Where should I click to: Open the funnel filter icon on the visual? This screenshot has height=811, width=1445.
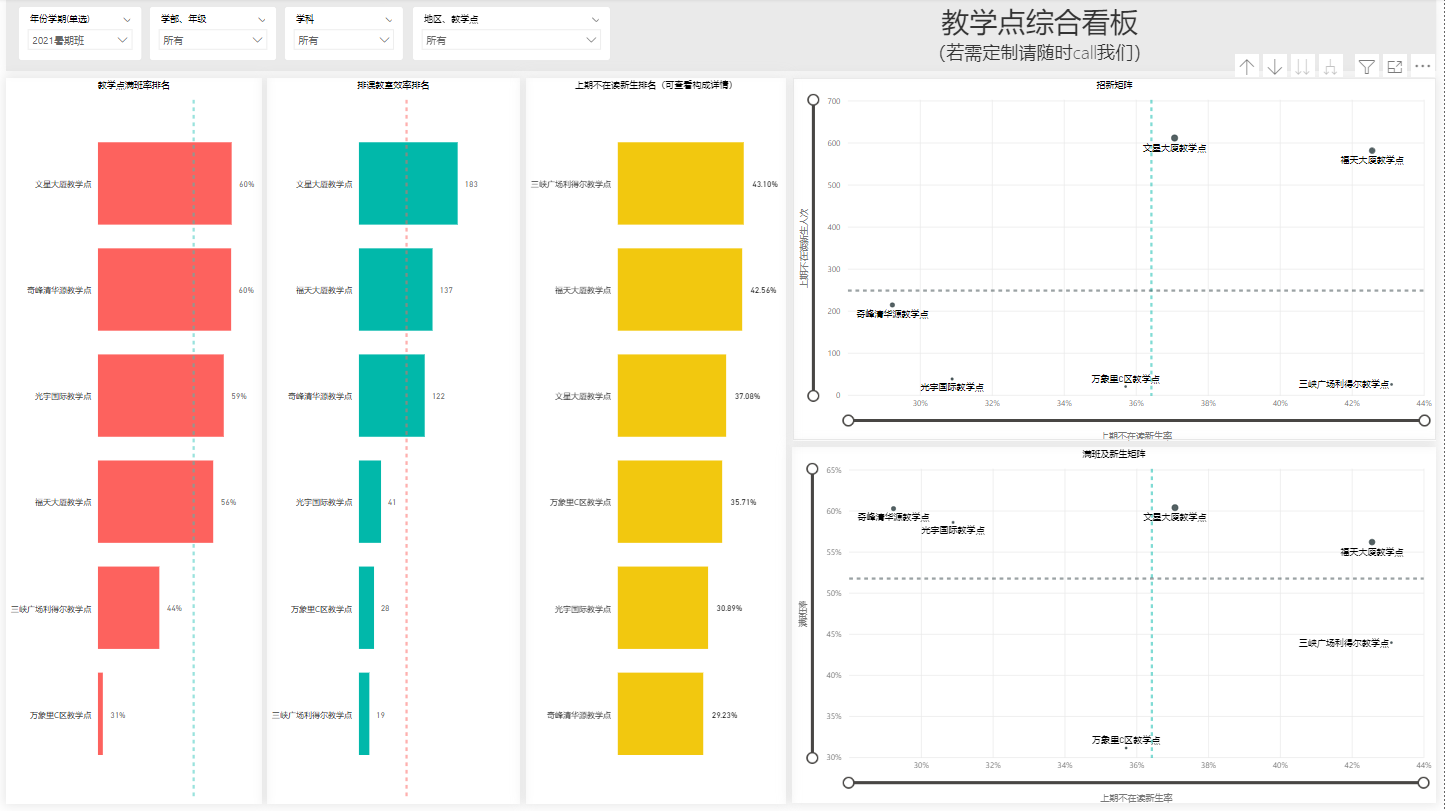pos(1366,67)
